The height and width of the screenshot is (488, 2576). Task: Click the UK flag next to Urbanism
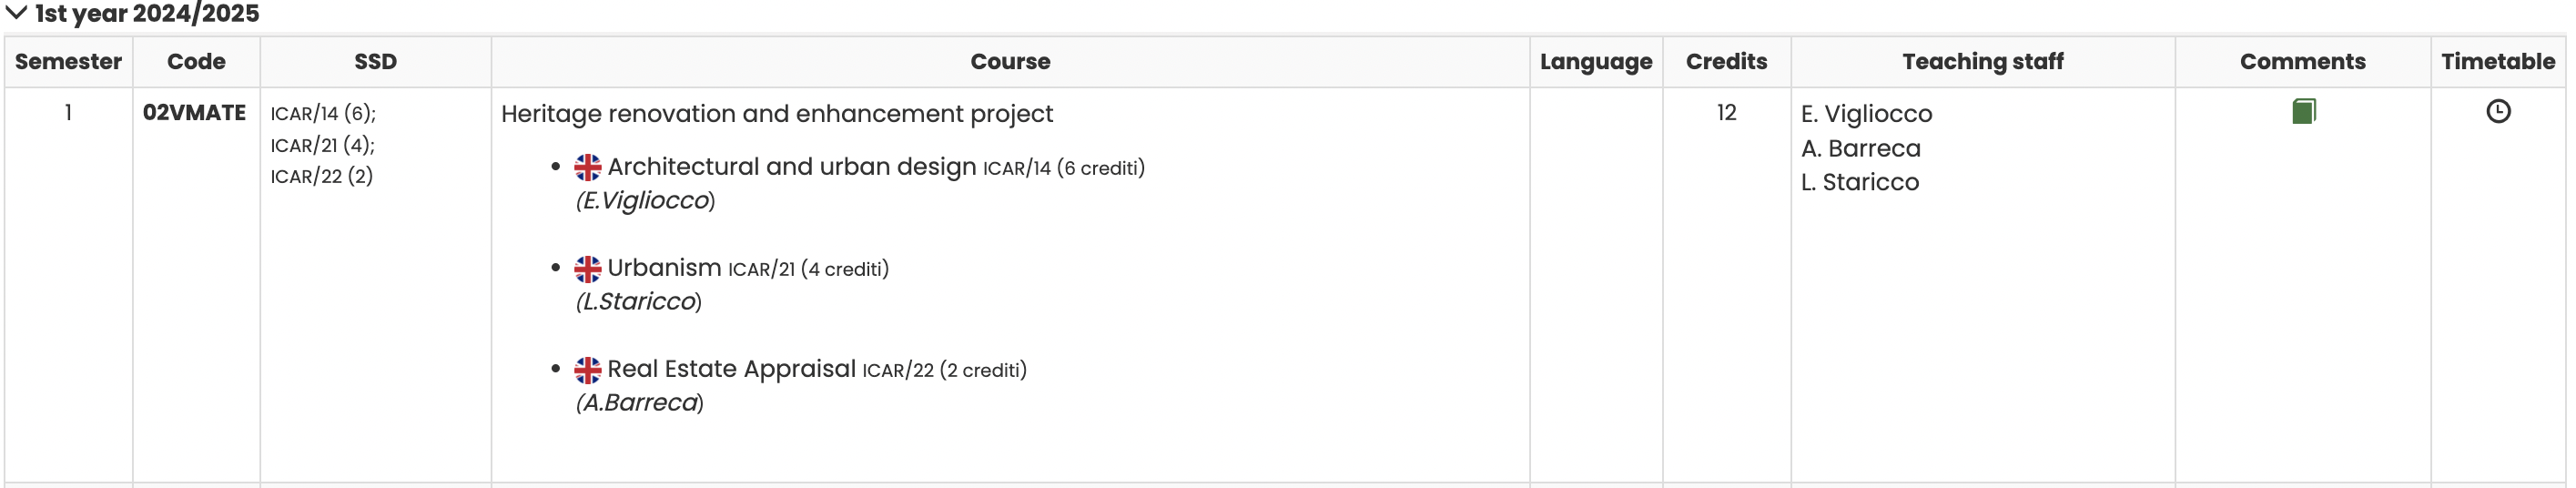tap(588, 269)
